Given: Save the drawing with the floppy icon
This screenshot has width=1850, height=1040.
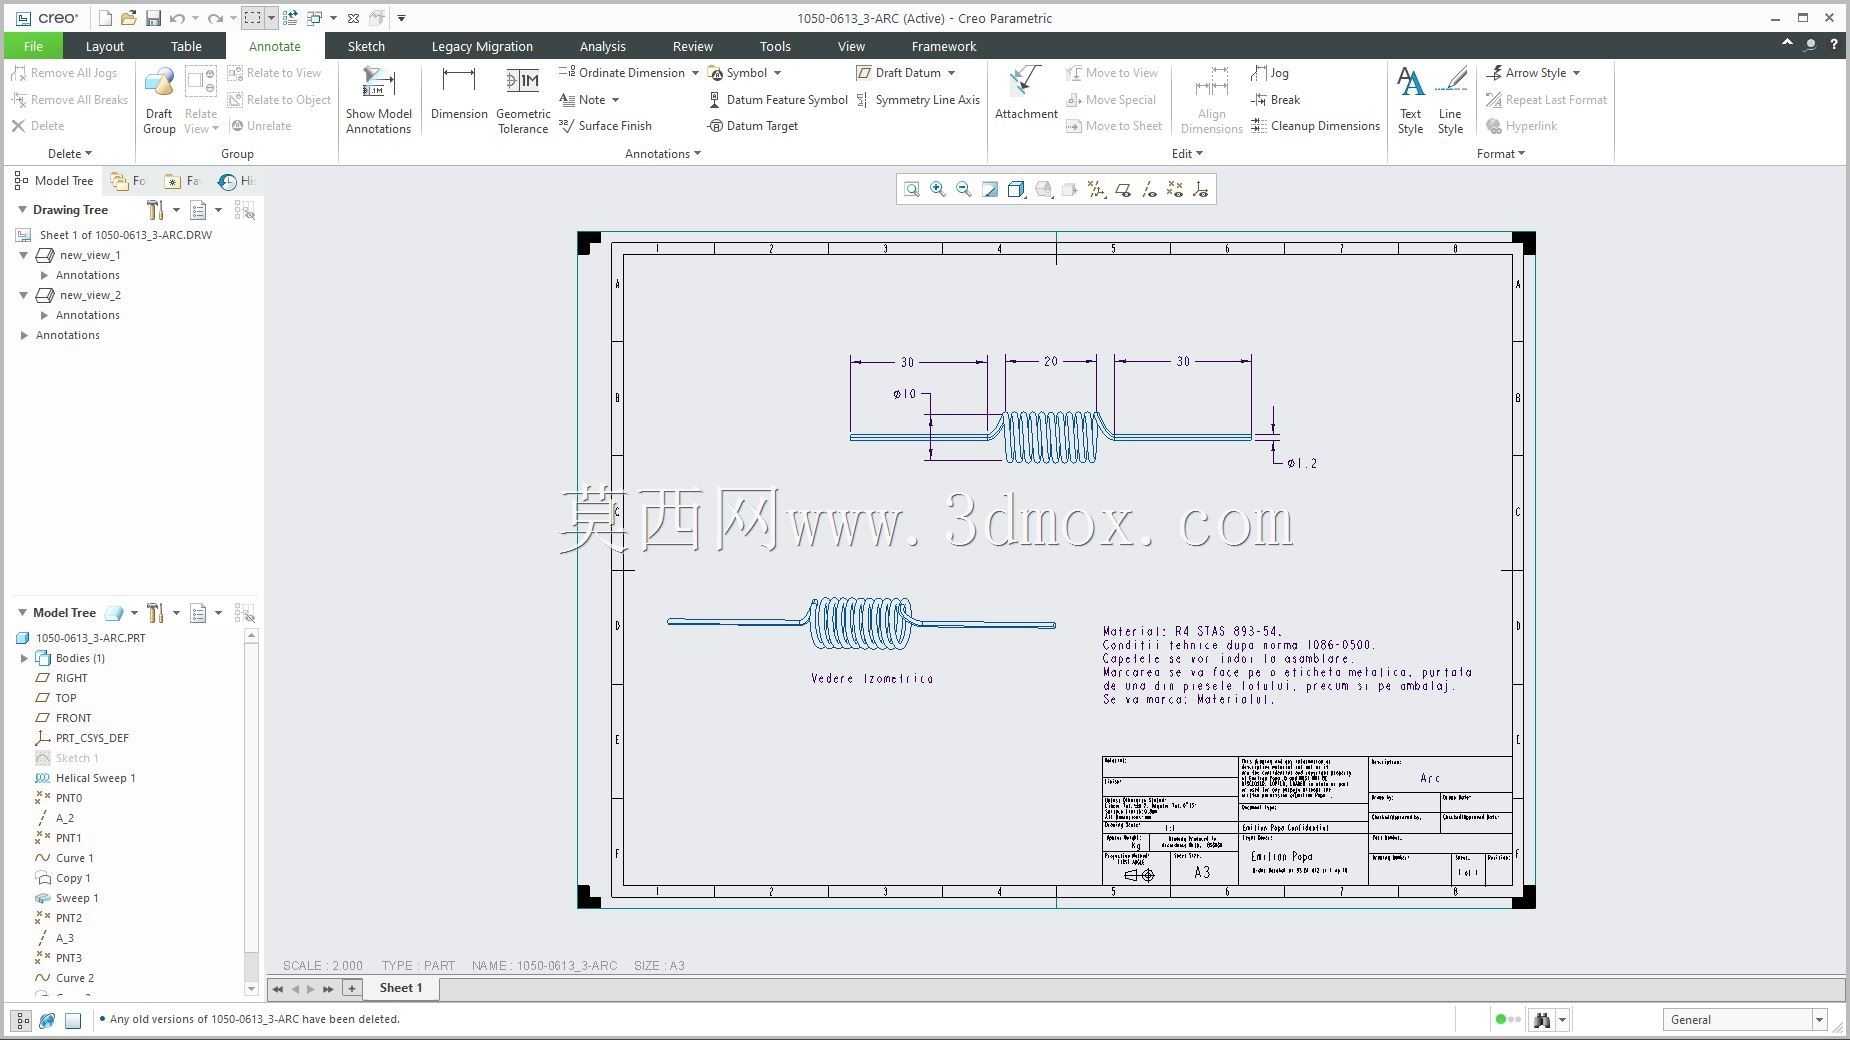Looking at the screenshot, I should tap(153, 18).
